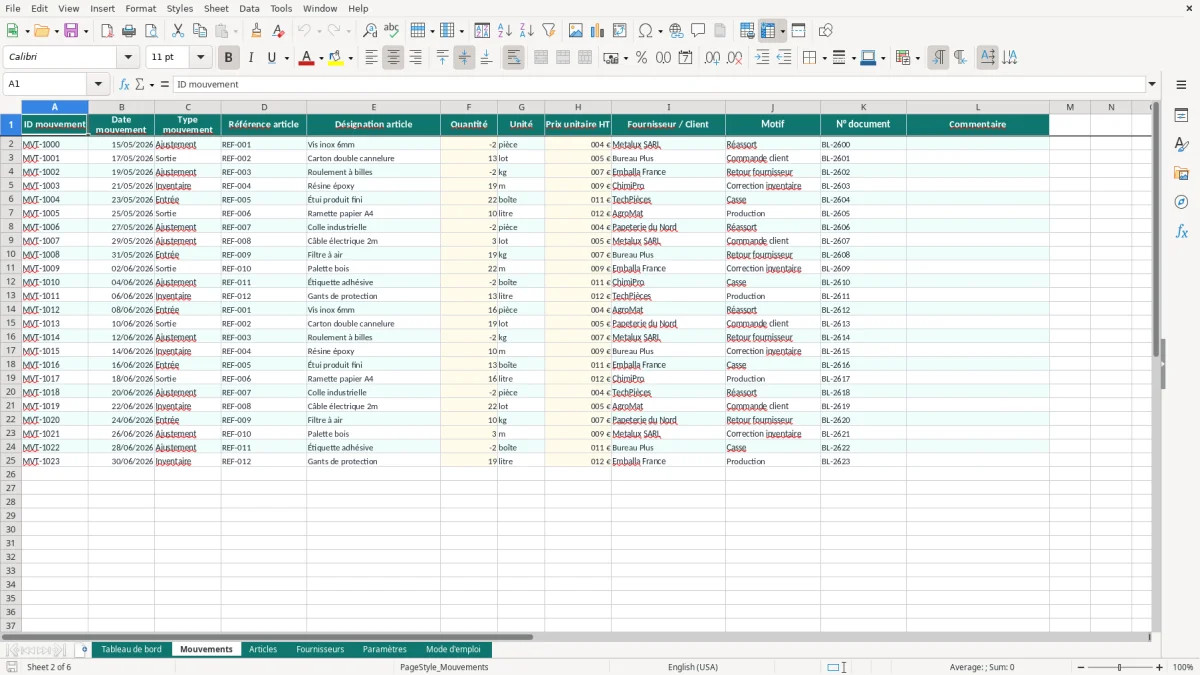Toggle Align Right
1200x675 pixels.
click(x=415, y=58)
